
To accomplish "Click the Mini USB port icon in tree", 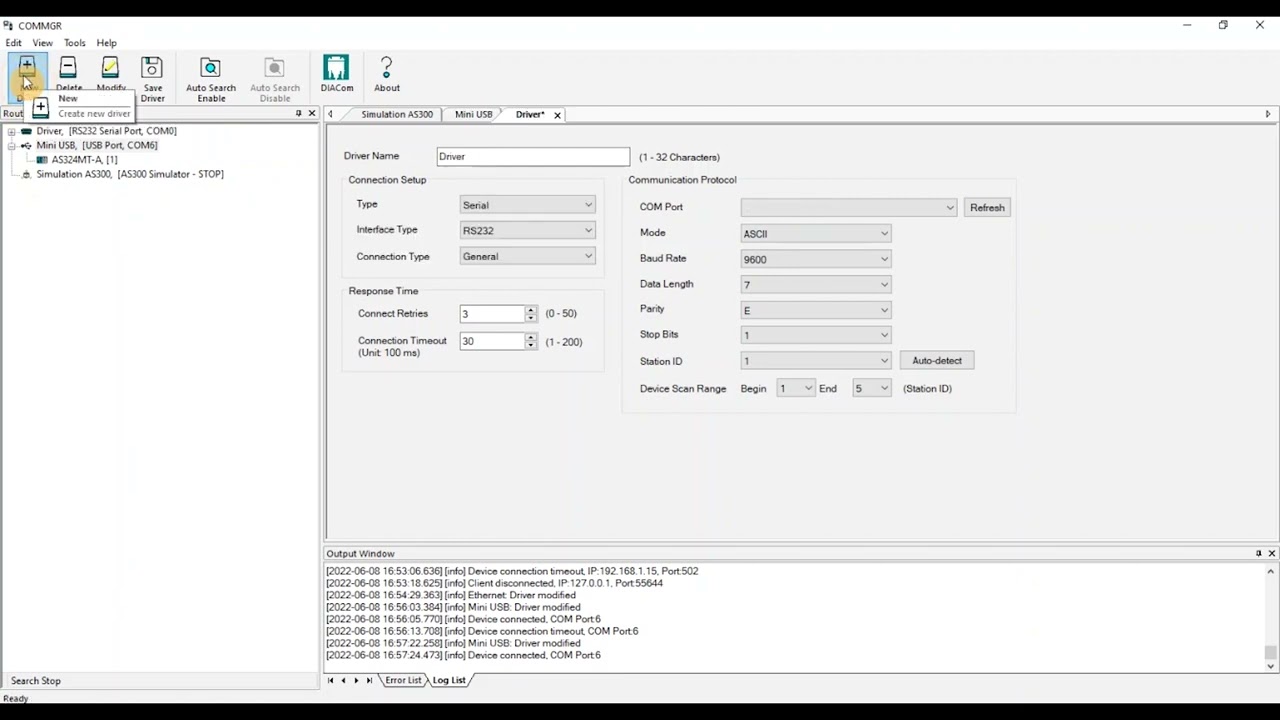I will (26, 145).
